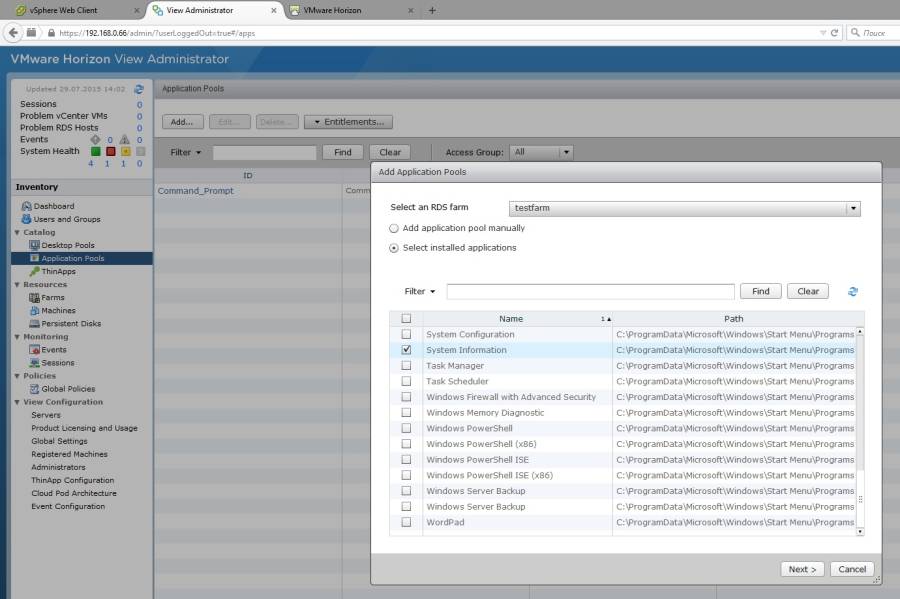
Task: Check the Windows Memory Diagnostic checkbox
Action: [x=406, y=413]
